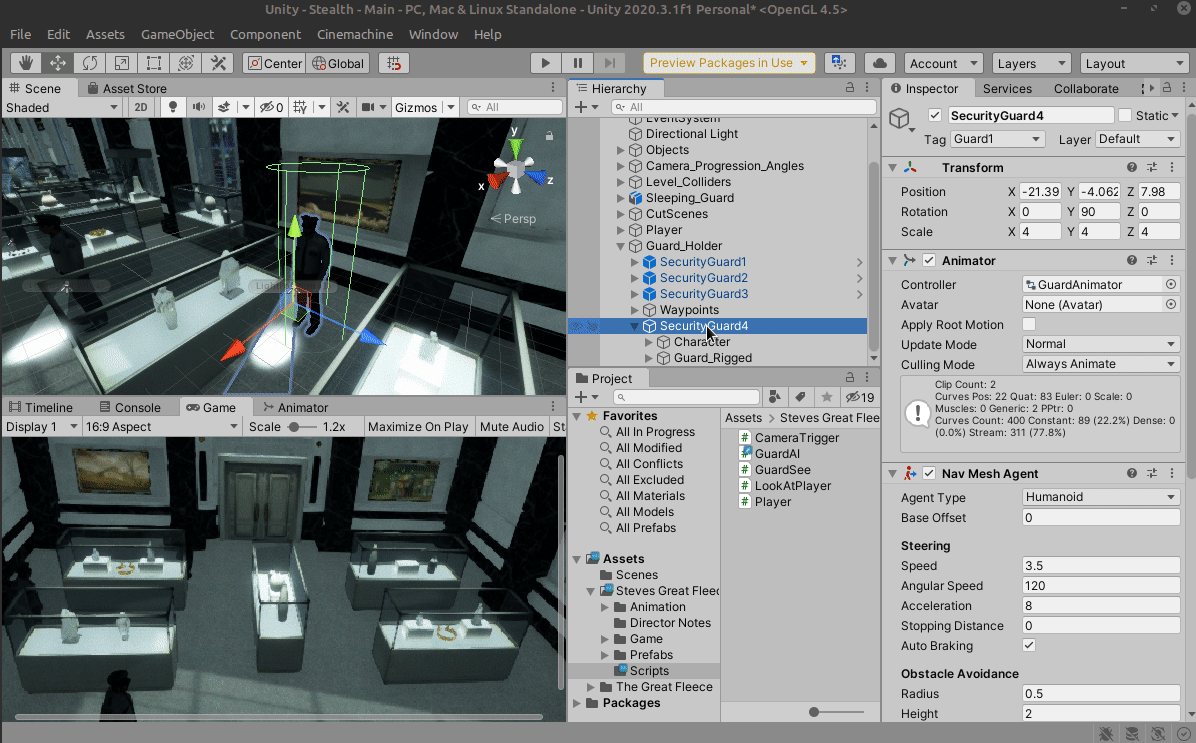Click the favorites star icon in Project toolbar
This screenshot has height=743, width=1196.
click(x=826, y=397)
